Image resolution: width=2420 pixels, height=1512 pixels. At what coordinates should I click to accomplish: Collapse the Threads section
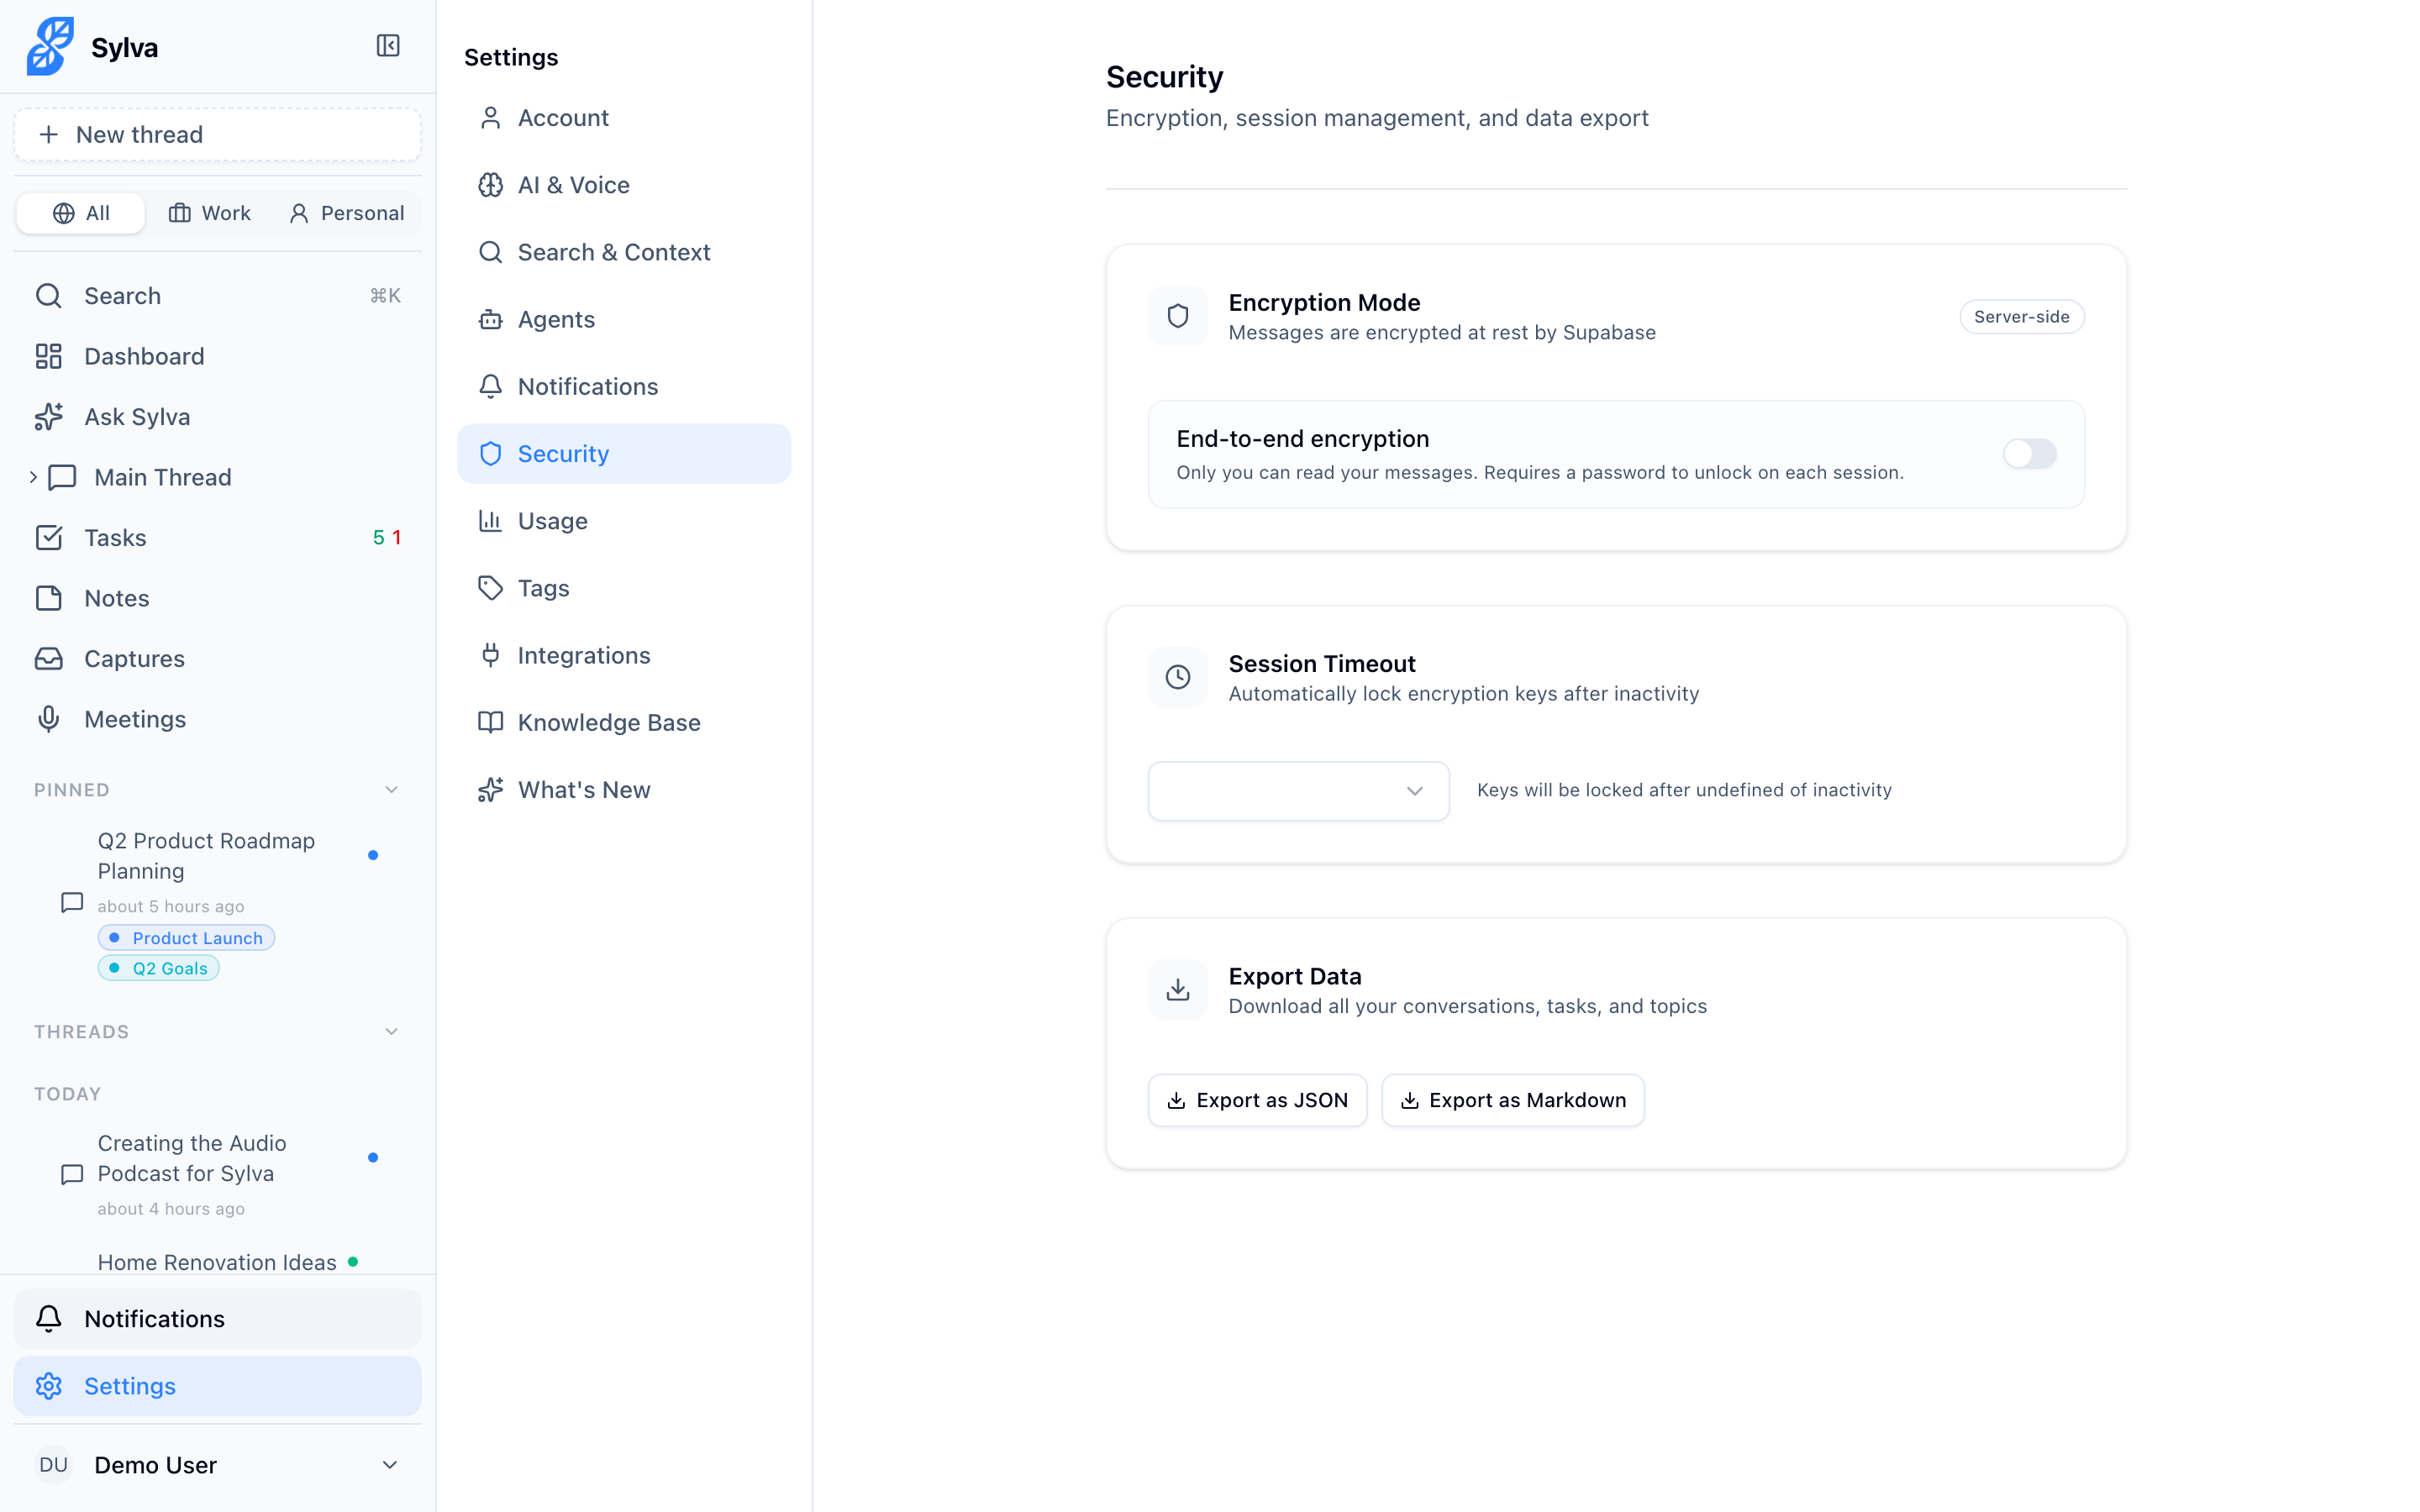coord(391,1032)
